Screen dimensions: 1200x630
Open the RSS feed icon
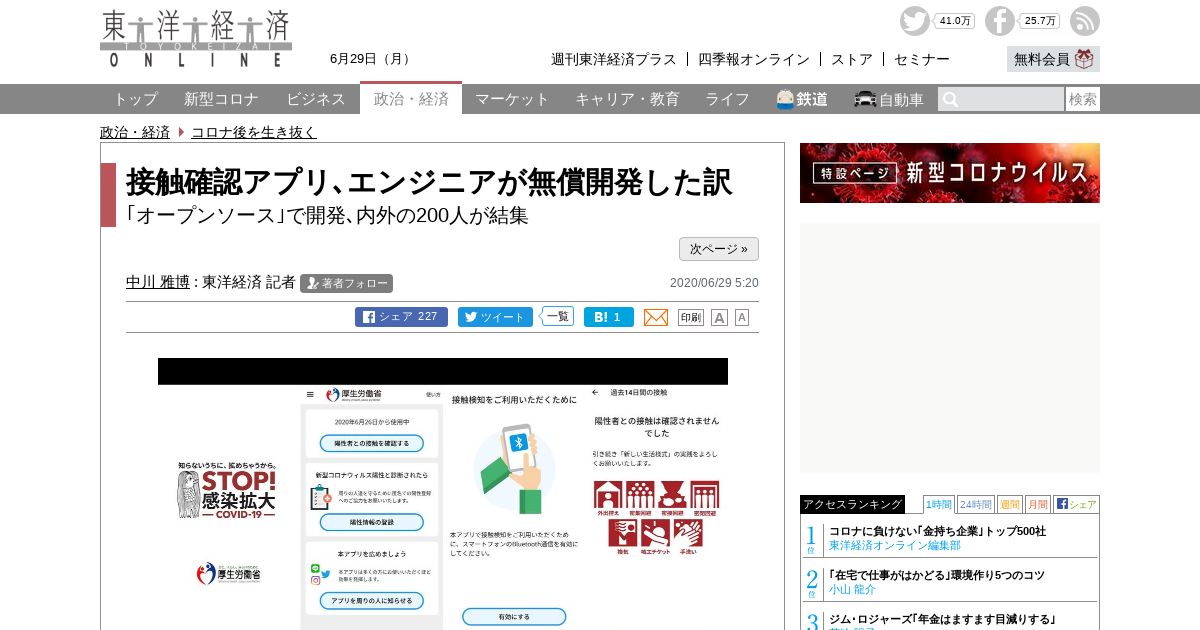(1084, 21)
